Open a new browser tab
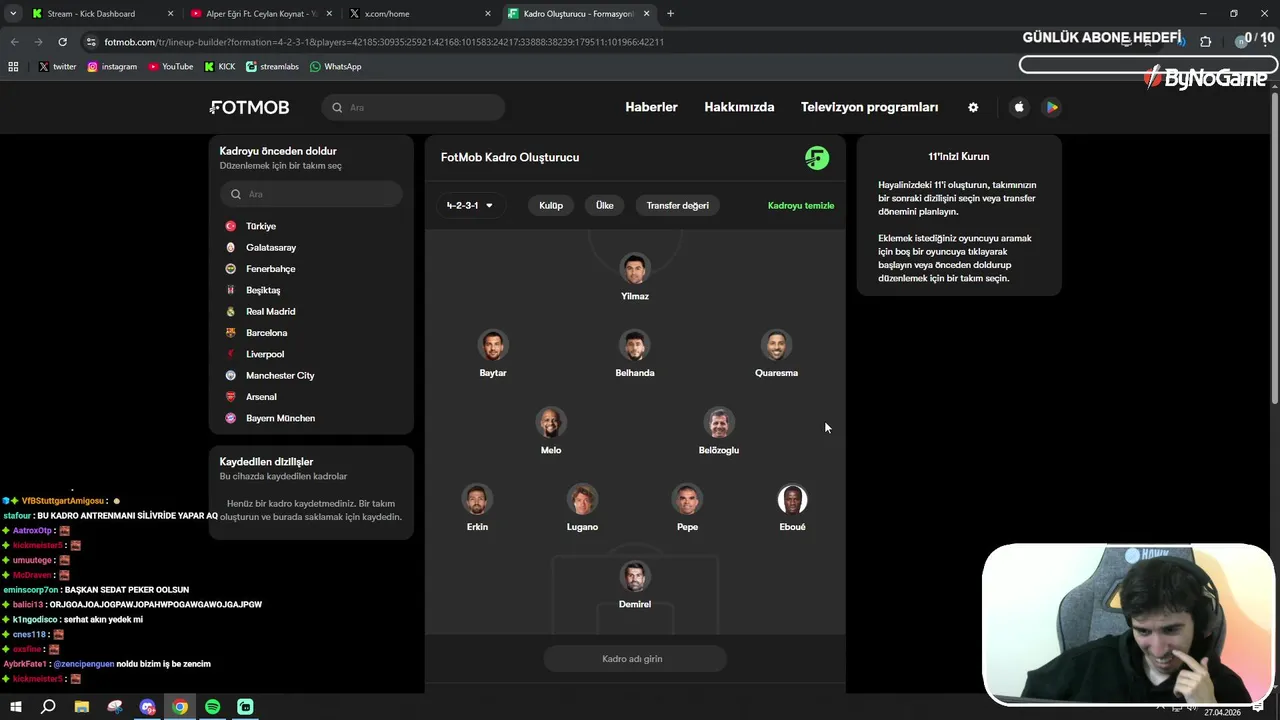This screenshot has width=1280, height=720. coord(670,14)
